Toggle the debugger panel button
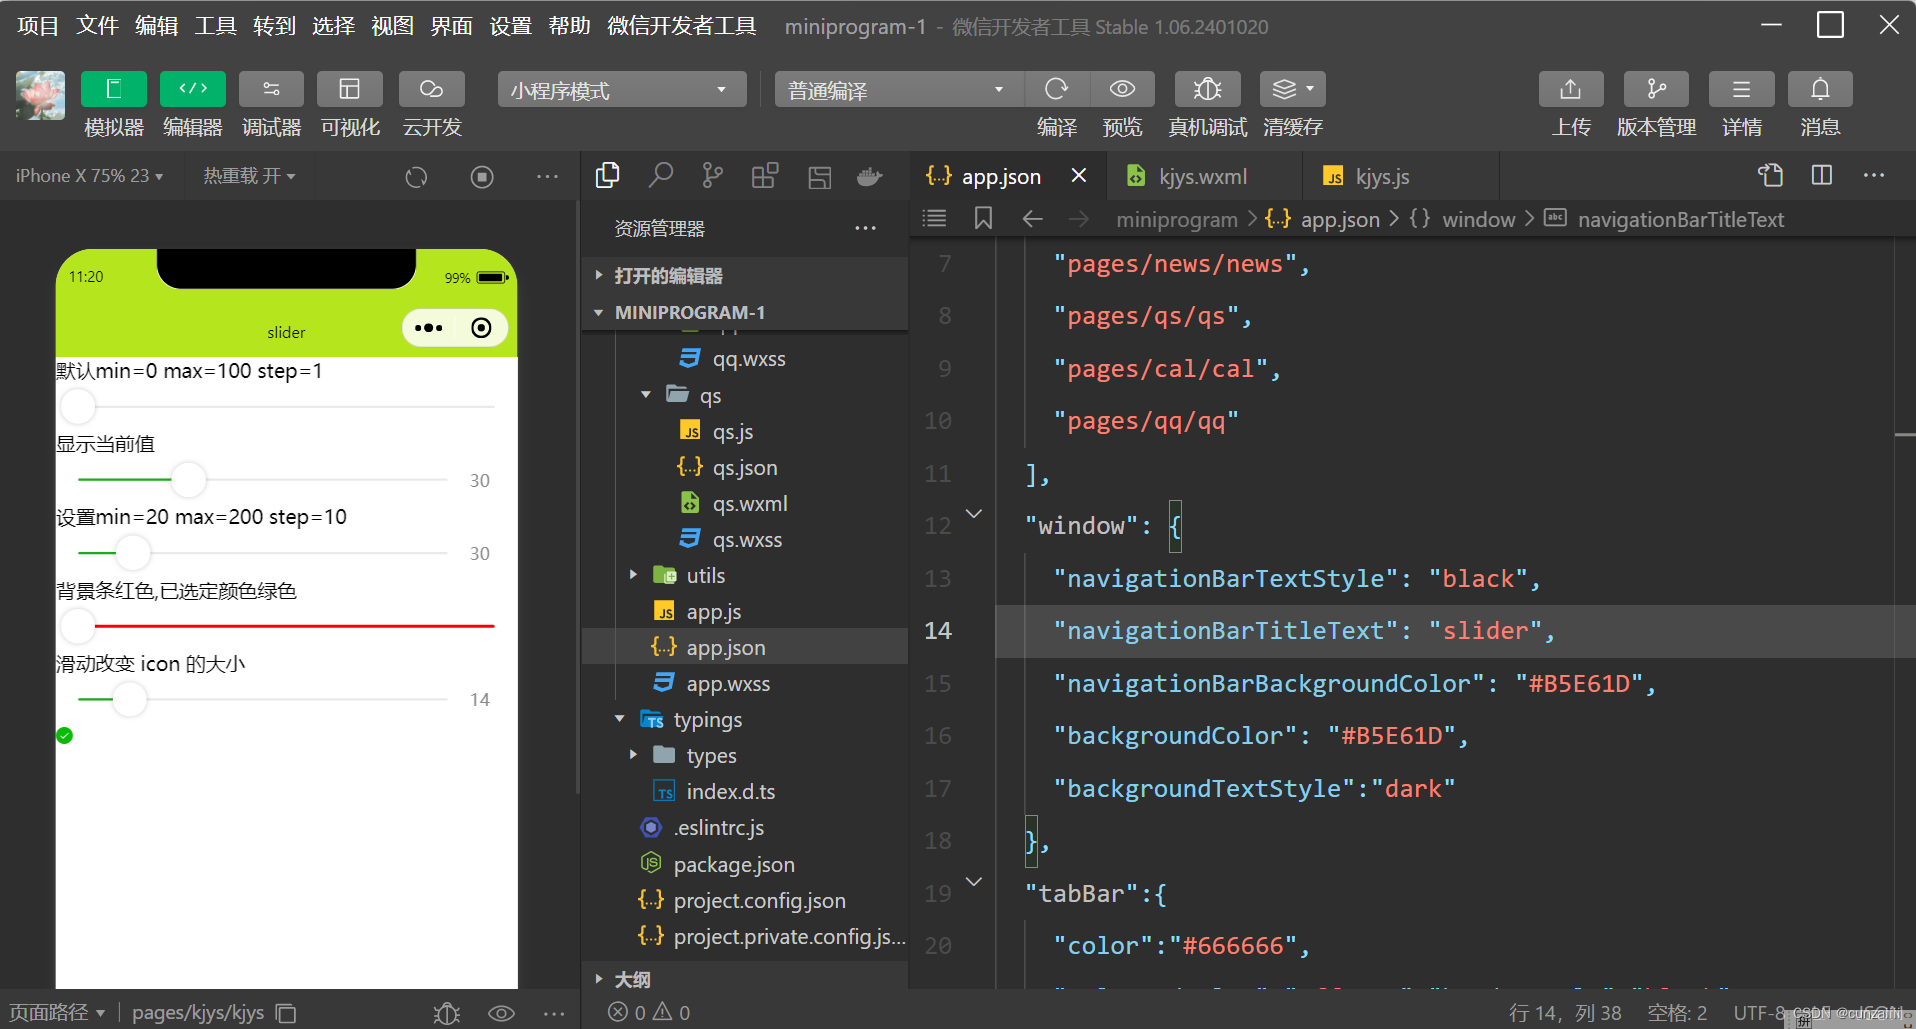The image size is (1916, 1029). coord(271,89)
